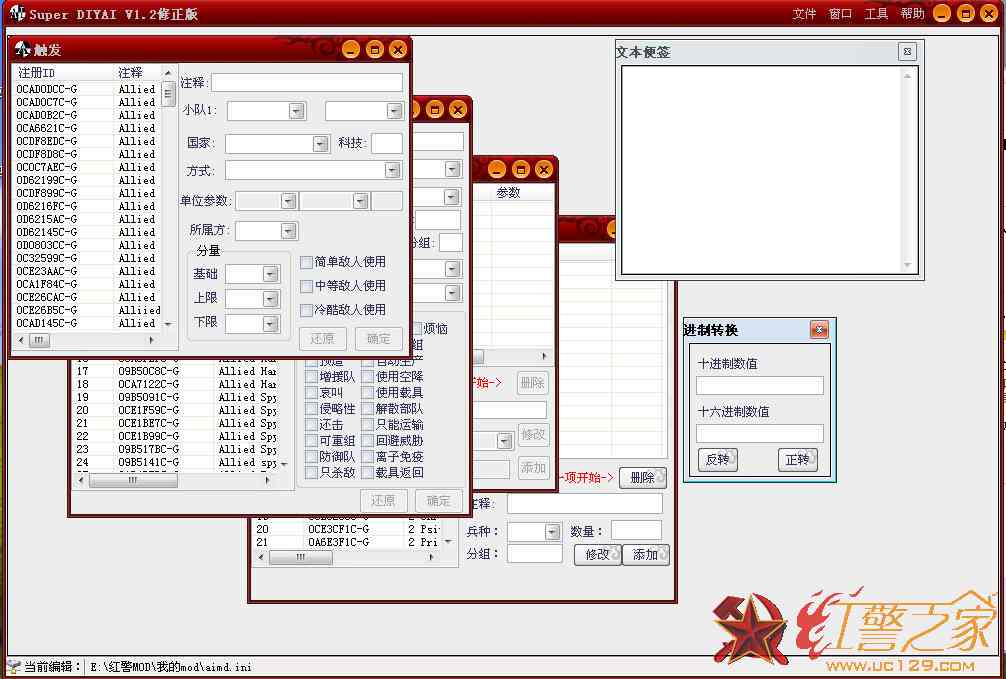Click the 正转 button in 进制转换
Image resolution: width=1006 pixels, height=679 pixels.
pos(798,460)
